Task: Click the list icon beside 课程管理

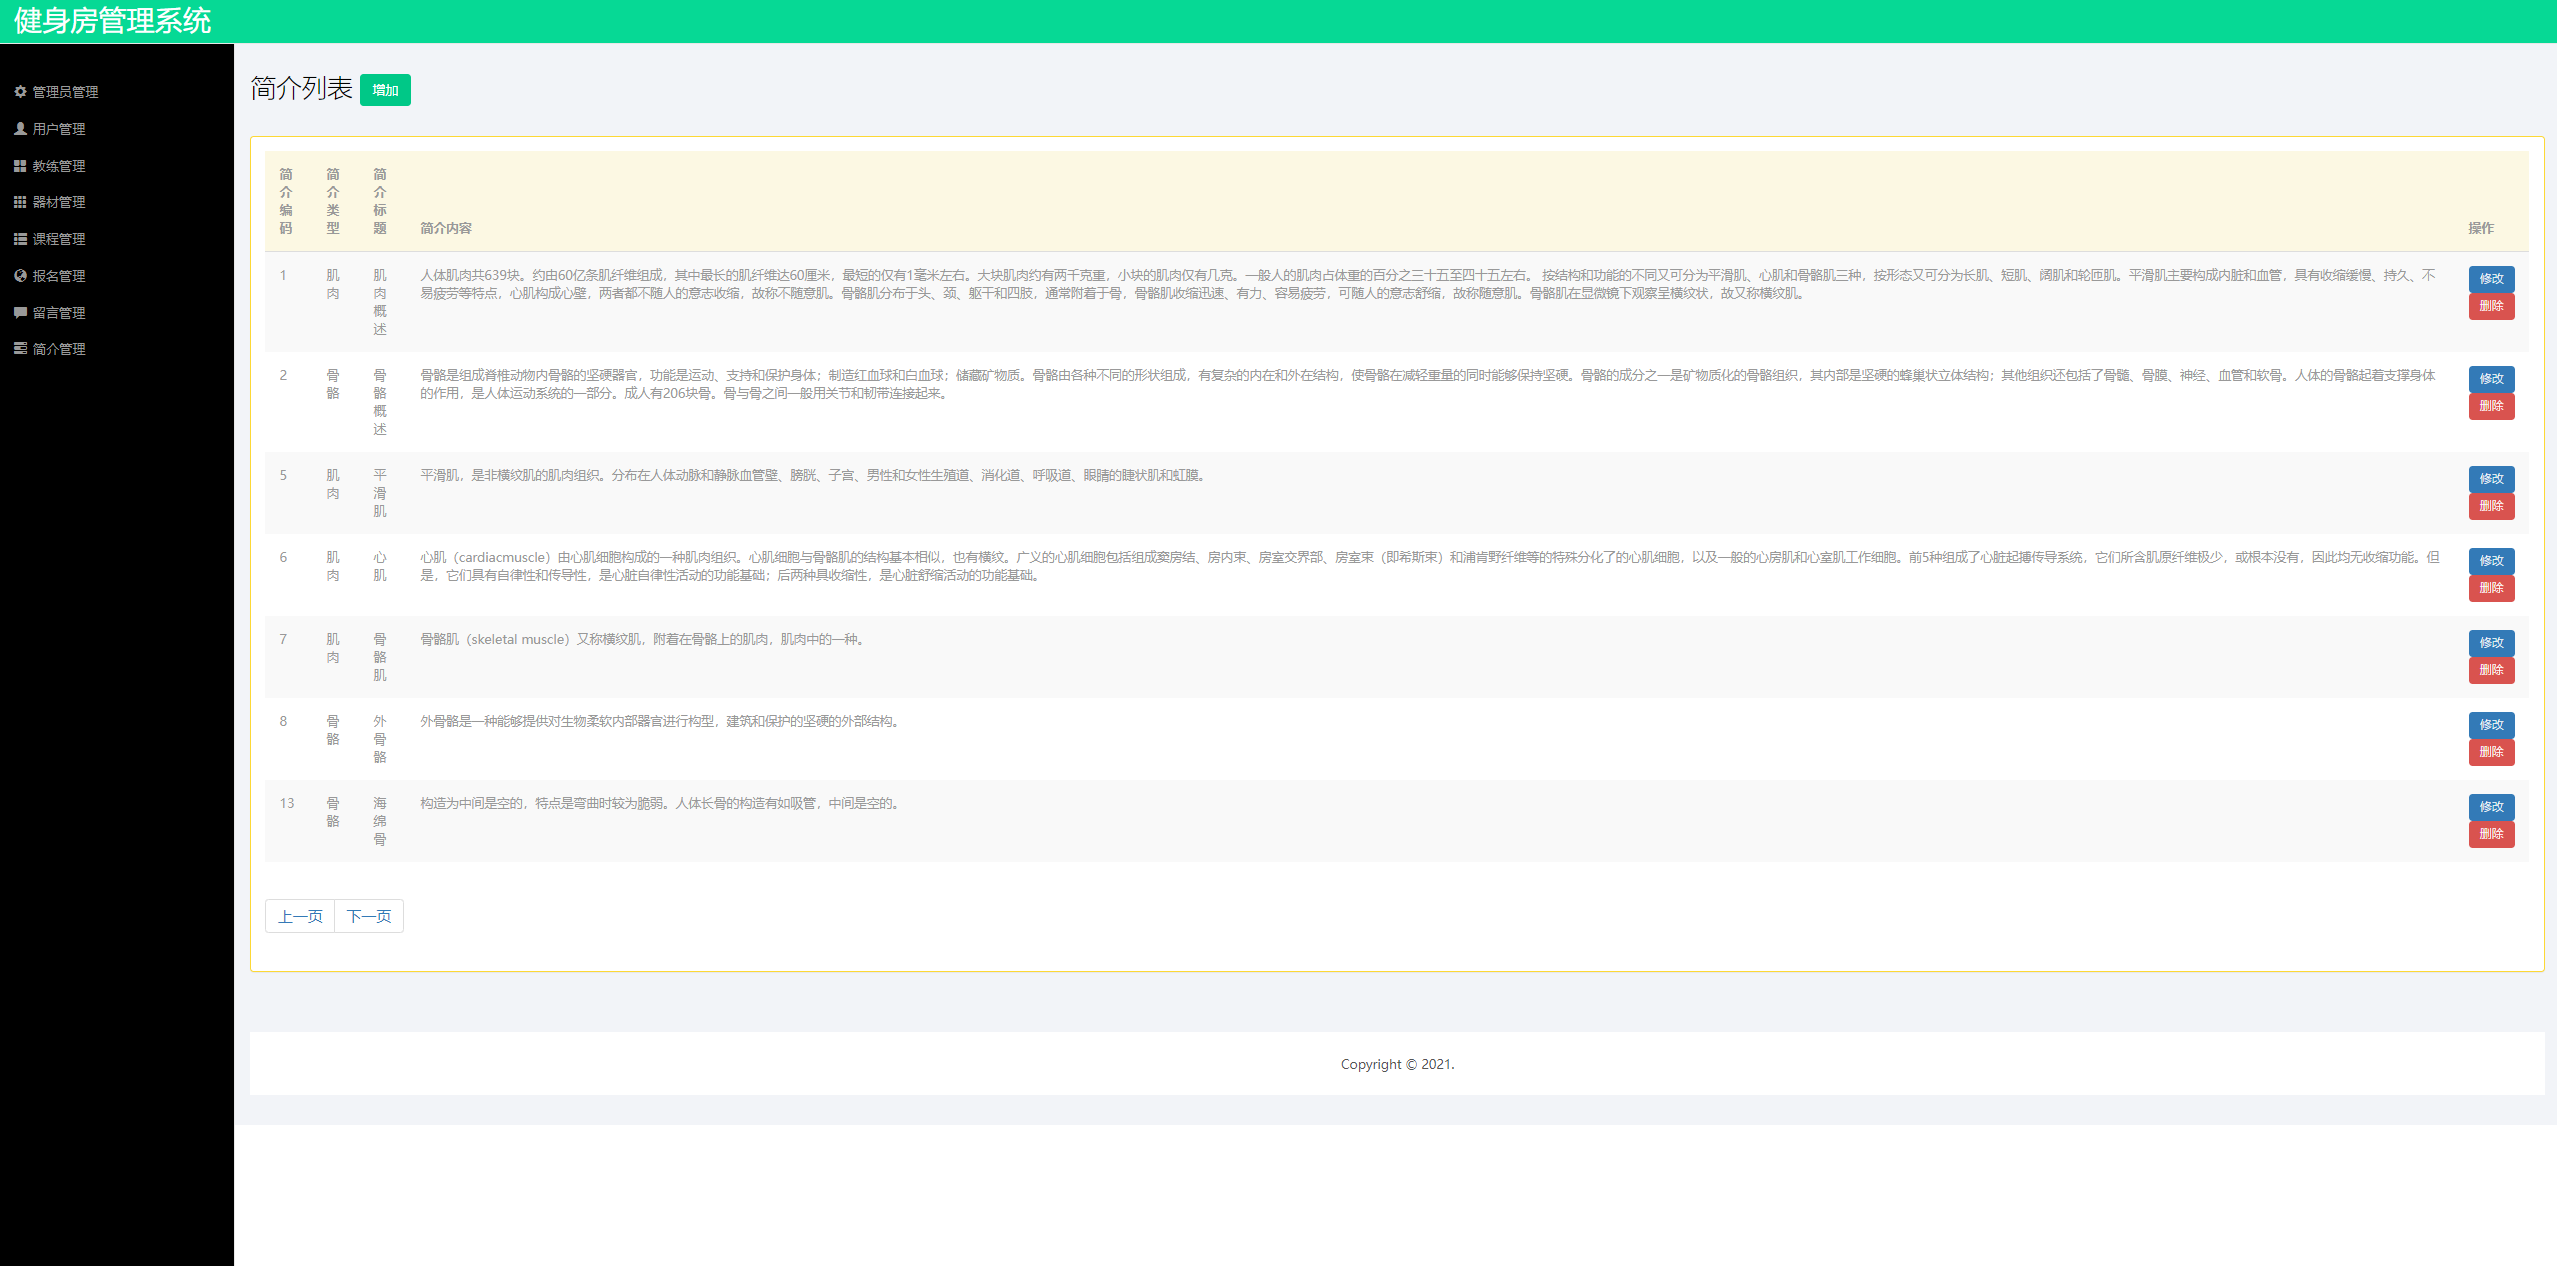Action: 20,239
